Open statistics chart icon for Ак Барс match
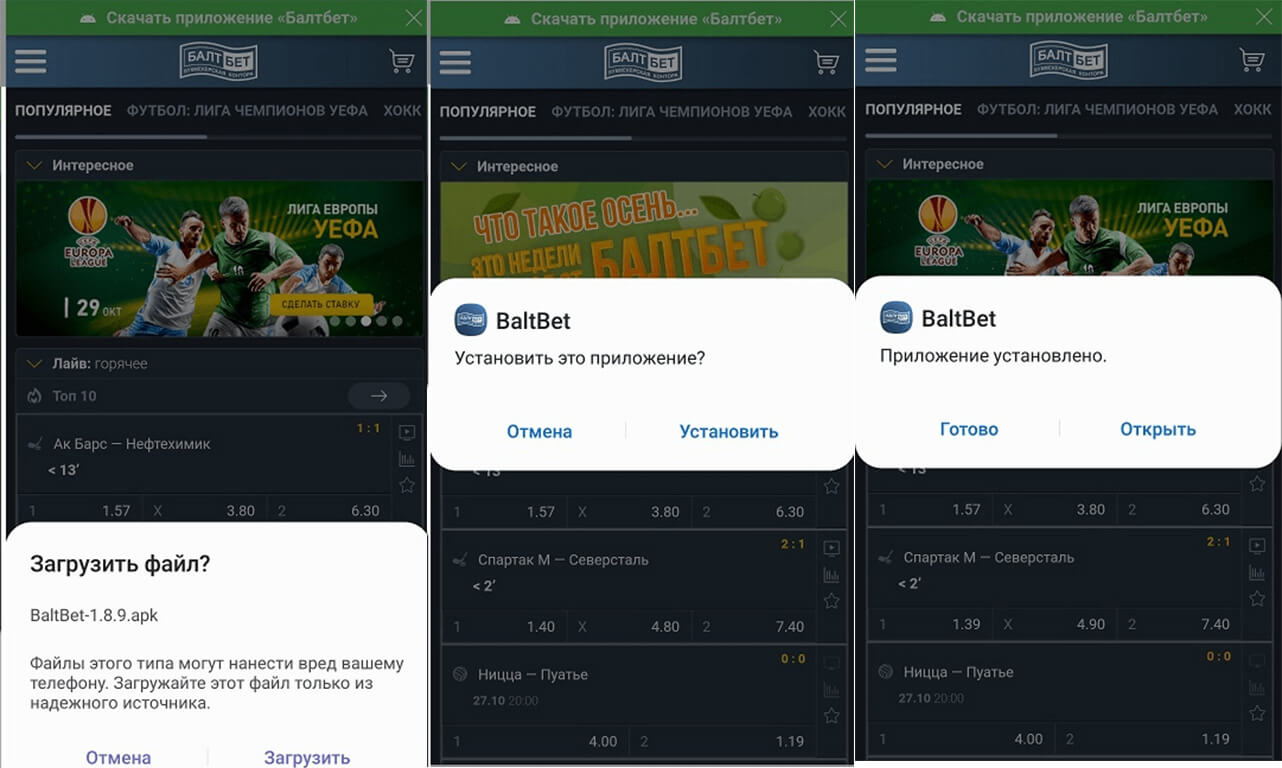1282x768 pixels. [407, 459]
